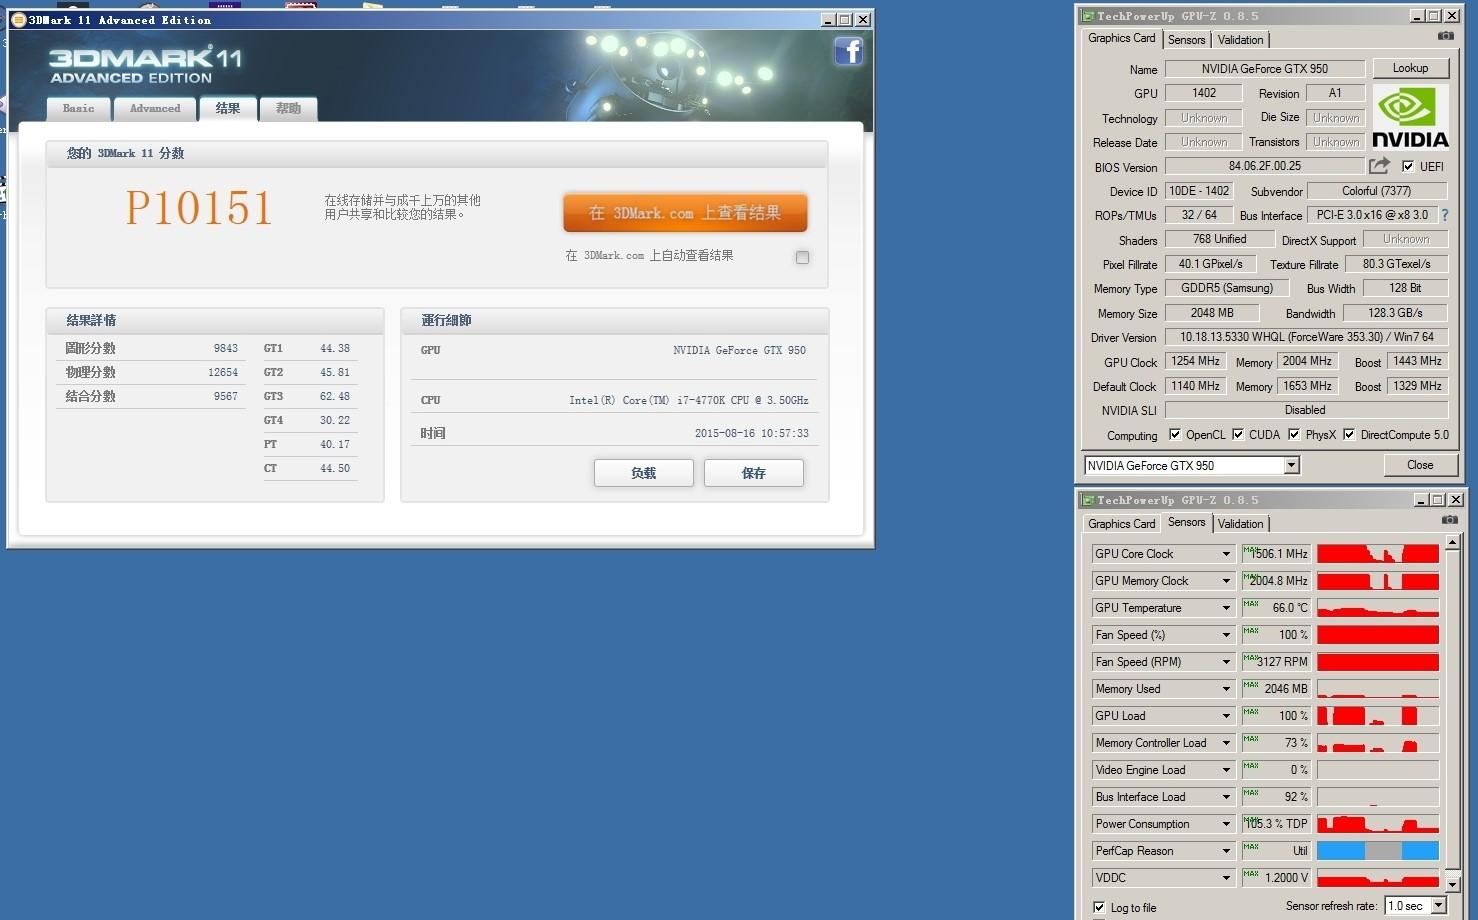Toggle the DirectCompute 5.0 checkbox
Image resolution: width=1478 pixels, height=920 pixels.
[x=1349, y=434]
